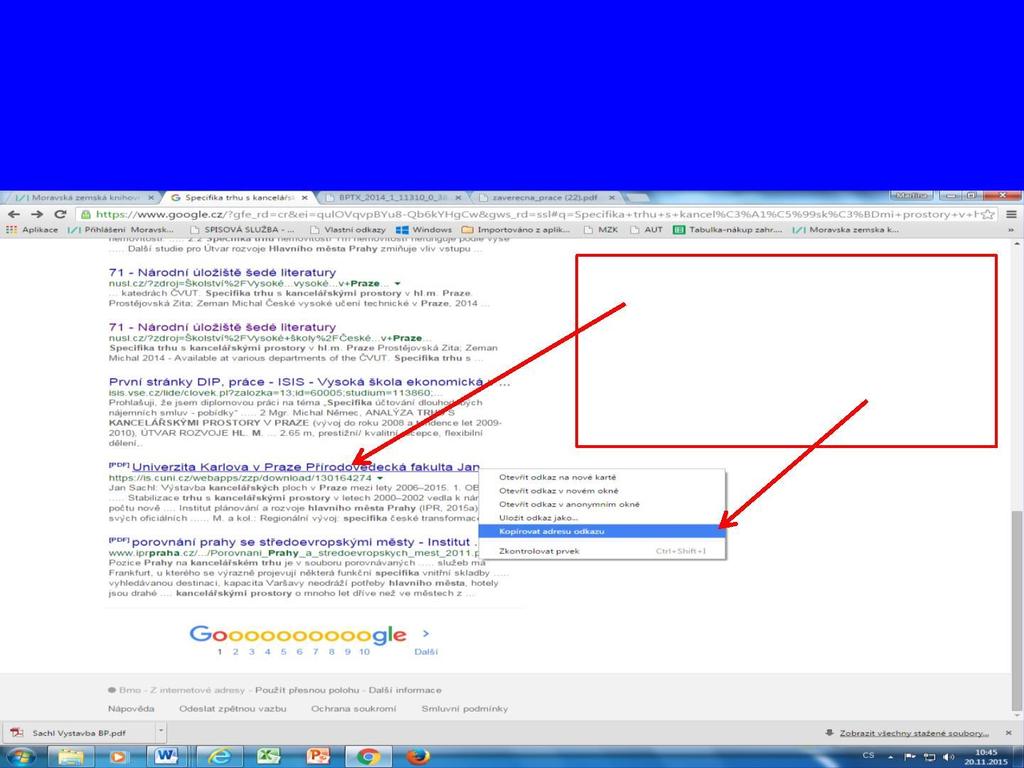The height and width of the screenshot is (768, 1024).
Task: Expand options arrow beside first nusl.cz URL
Action: [397, 284]
